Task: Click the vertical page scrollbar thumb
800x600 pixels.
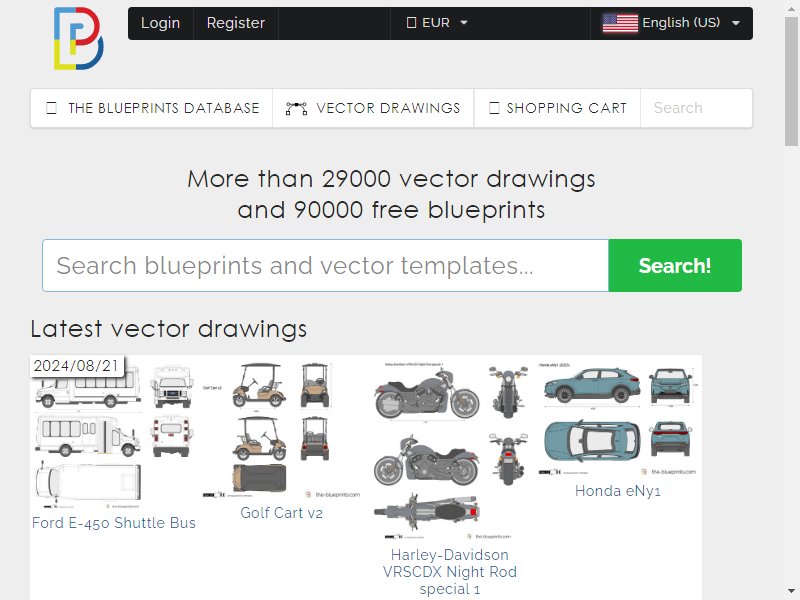Action: point(792,82)
